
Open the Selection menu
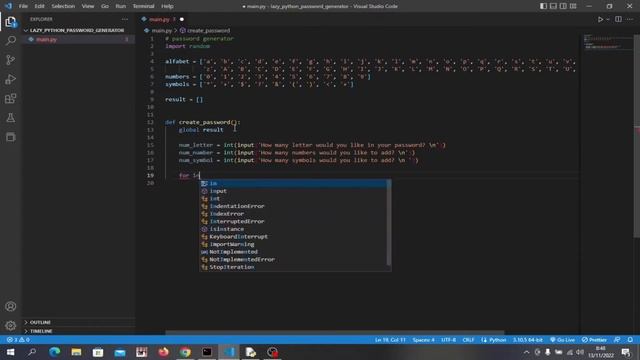pos(63,6)
